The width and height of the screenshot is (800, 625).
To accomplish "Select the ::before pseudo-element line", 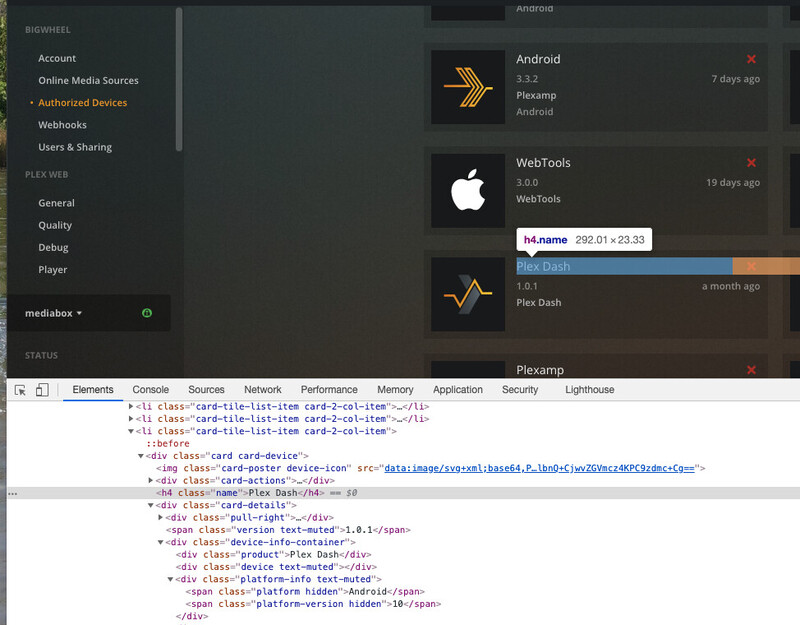I will click(x=168, y=444).
